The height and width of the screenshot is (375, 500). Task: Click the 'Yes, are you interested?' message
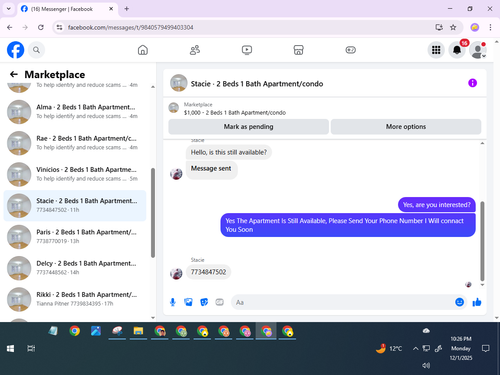click(437, 205)
